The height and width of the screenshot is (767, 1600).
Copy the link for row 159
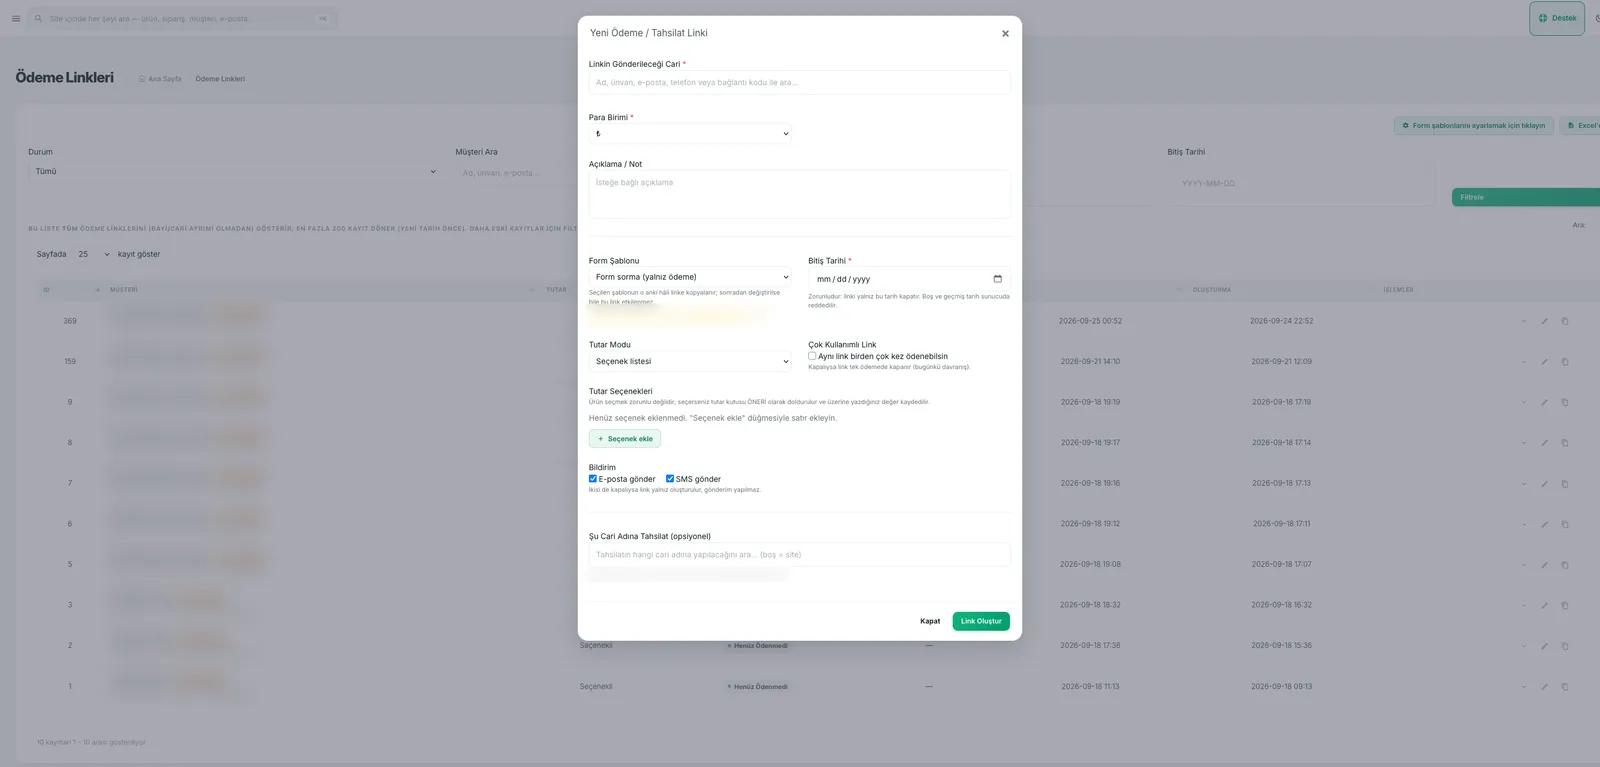[1565, 362]
